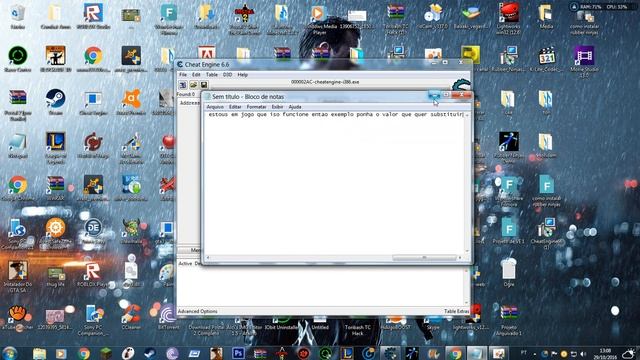Screen dimensions: 640x360
Task: Show hidden system tray icons arrow
Action: [535, 354]
